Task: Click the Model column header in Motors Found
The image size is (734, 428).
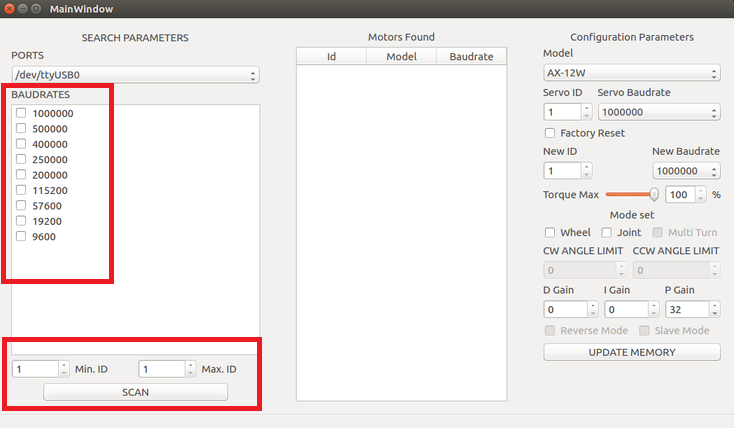Action: (401, 57)
